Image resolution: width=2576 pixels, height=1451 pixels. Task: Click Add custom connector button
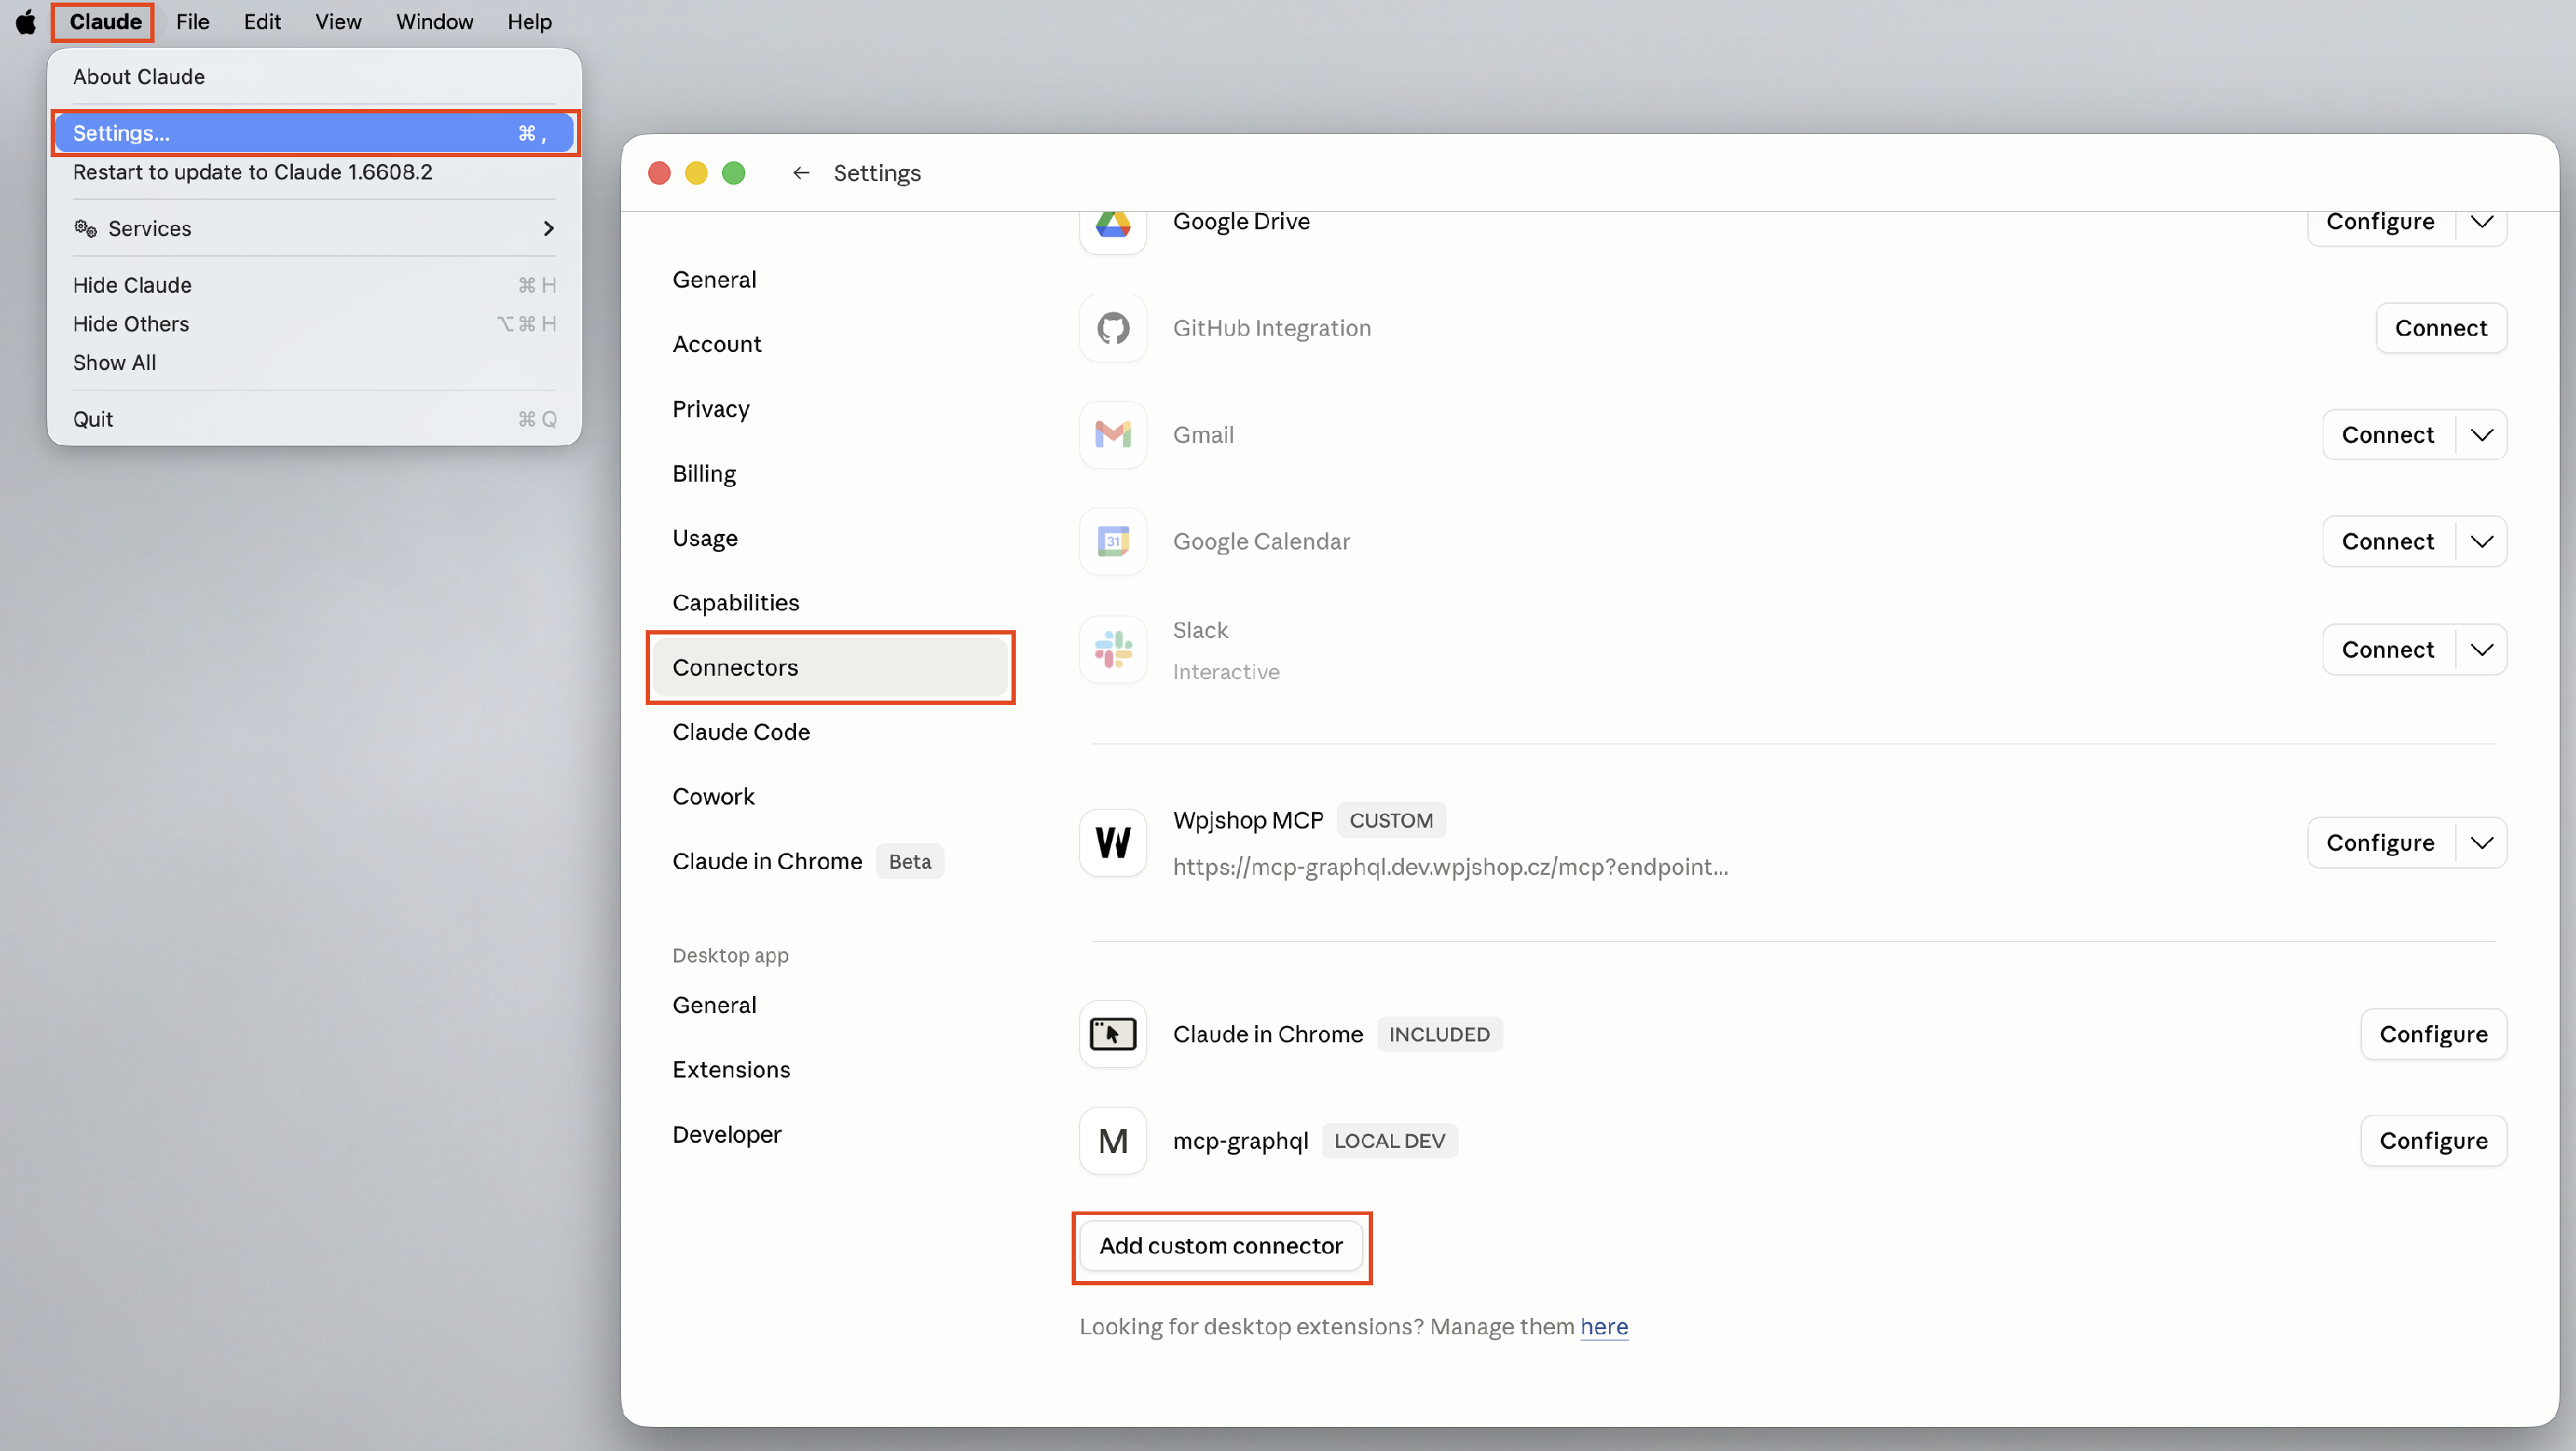click(1221, 1246)
